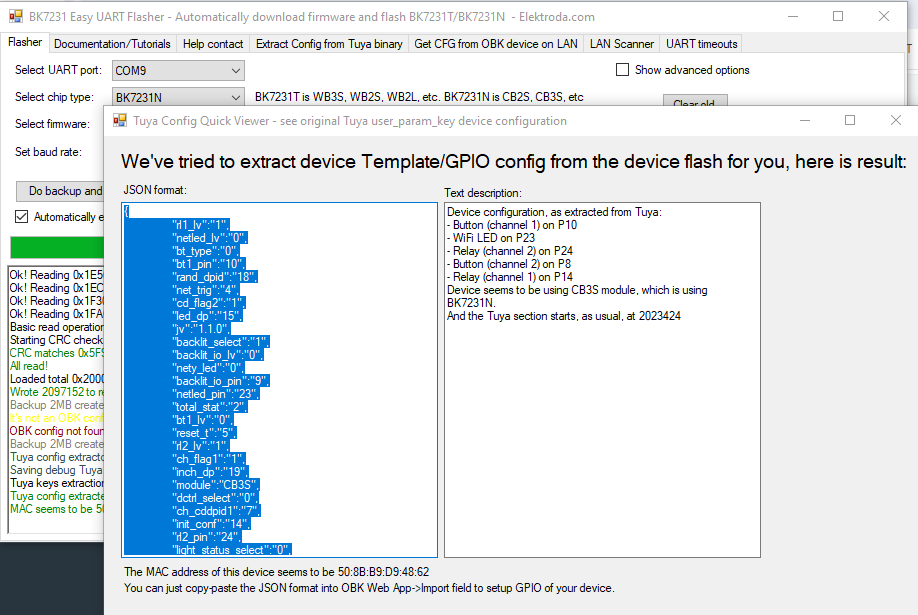The height and width of the screenshot is (615, 918).
Task: Click "Relay (channel 1) on P14" line
Action: tap(510, 276)
